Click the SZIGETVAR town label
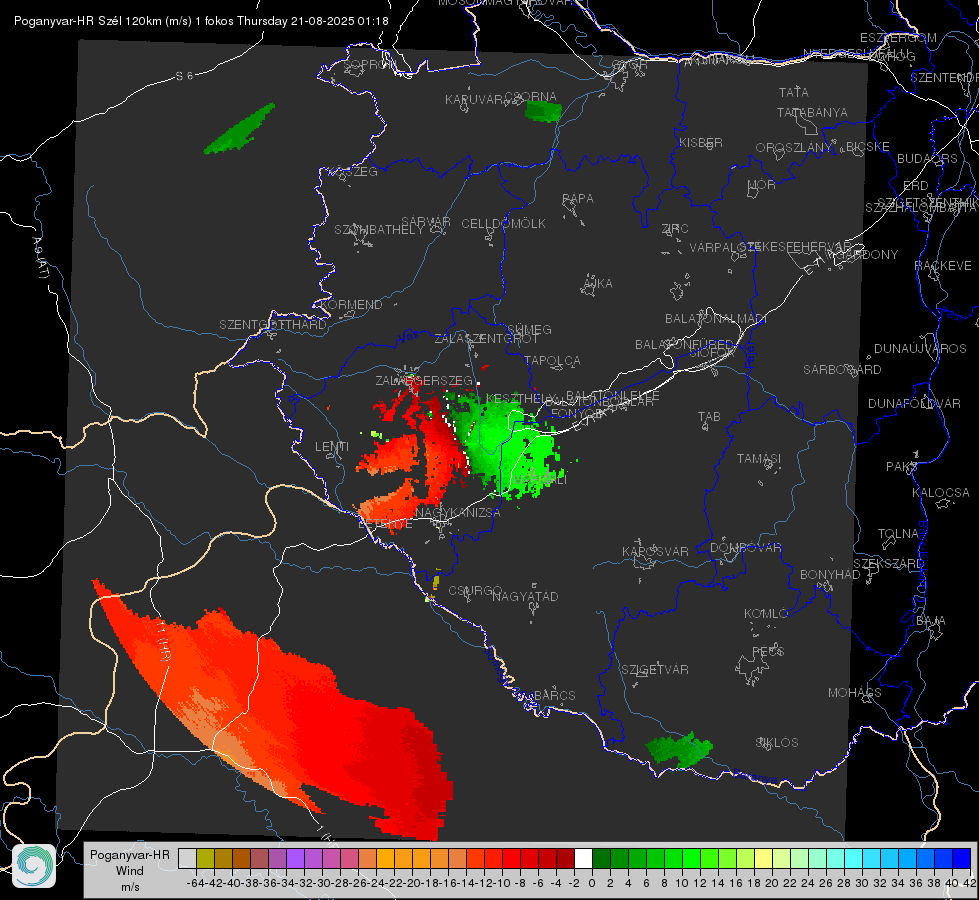Image resolution: width=979 pixels, height=900 pixels. tap(654, 670)
